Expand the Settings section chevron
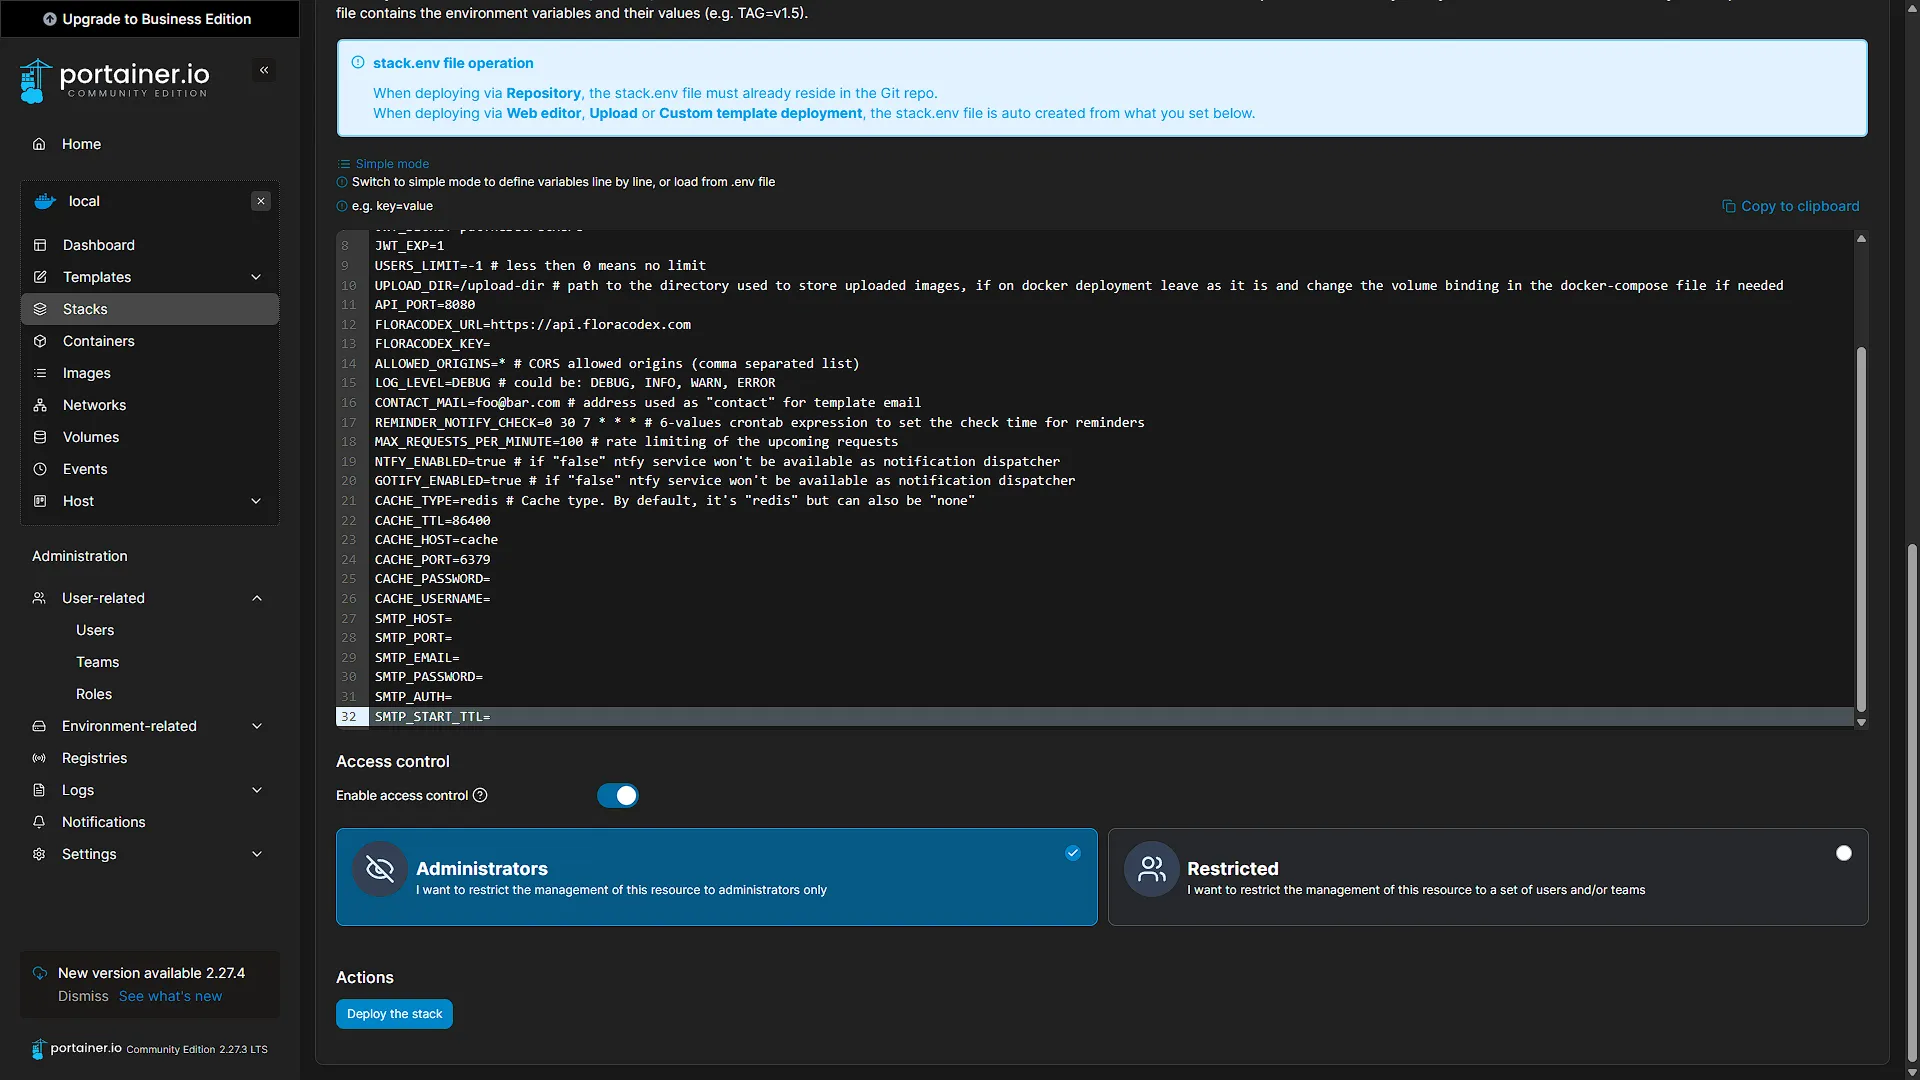The height and width of the screenshot is (1080, 1920). [x=257, y=854]
